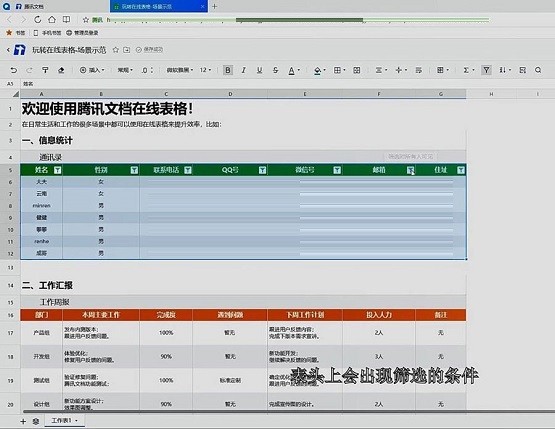Toggle strikethrough formatting
Screen dimensions: 555x429
pyautogui.click(x=275, y=70)
